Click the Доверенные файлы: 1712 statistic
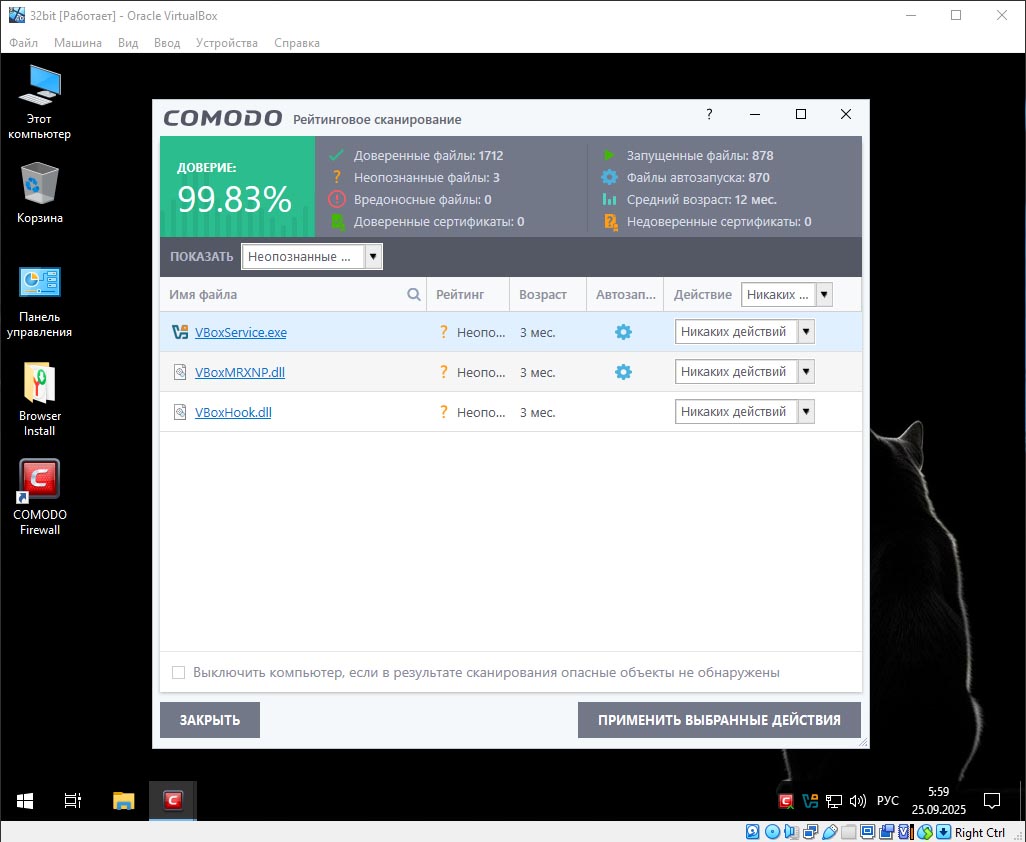This screenshot has height=842, width=1026. (x=429, y=156)
